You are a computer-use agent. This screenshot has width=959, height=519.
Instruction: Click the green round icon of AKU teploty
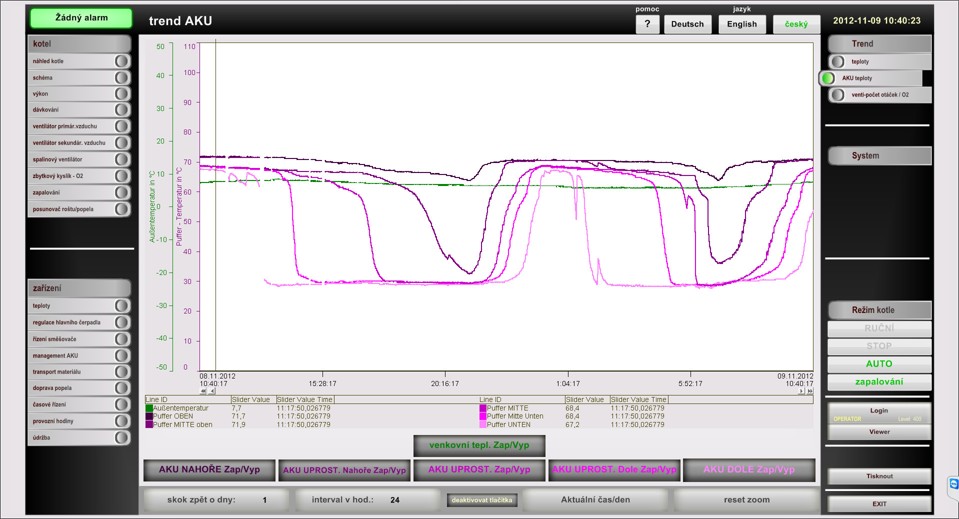(x=828, y=78)
